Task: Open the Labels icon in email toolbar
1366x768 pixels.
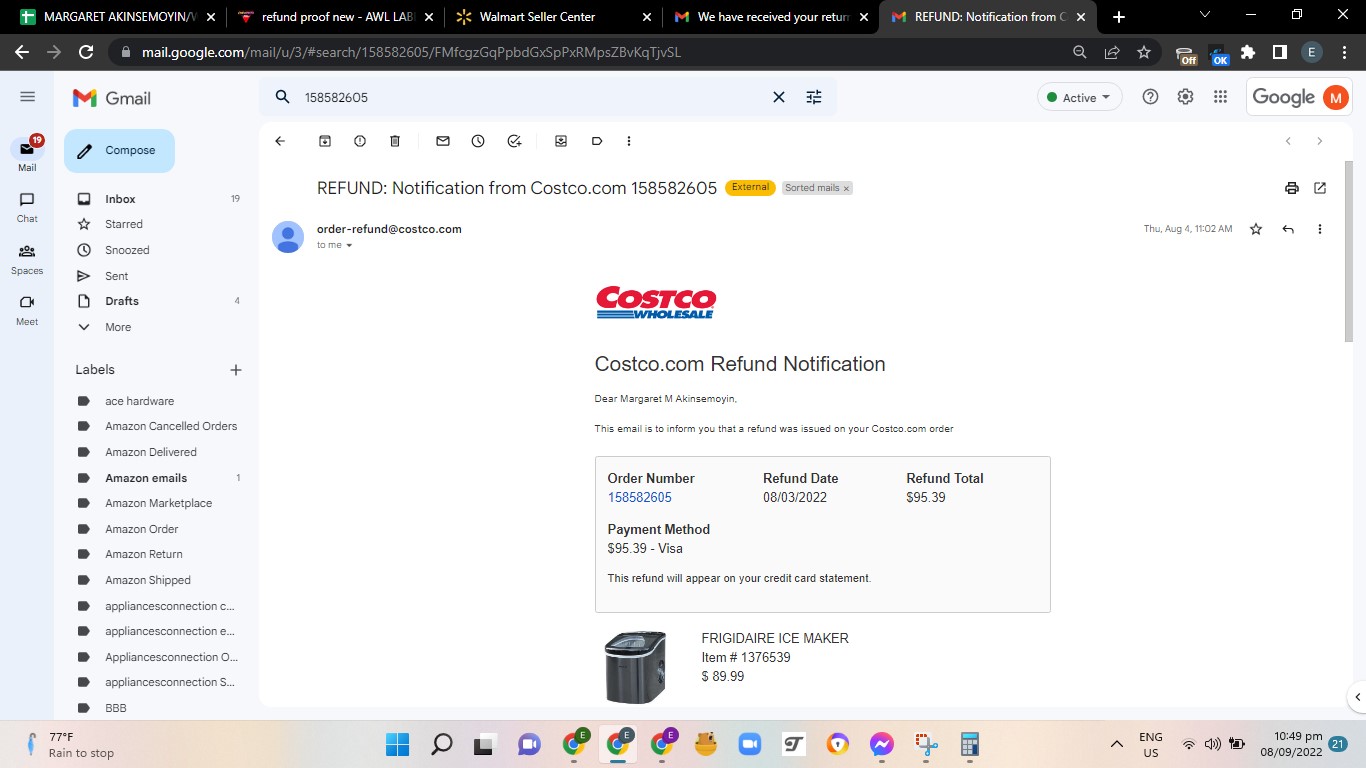Action: 597,141
